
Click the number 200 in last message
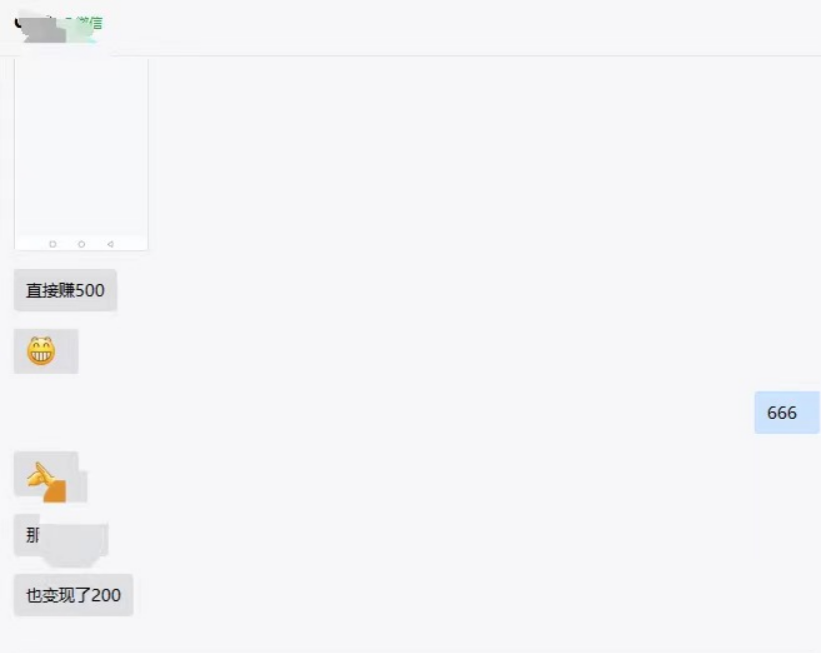click(106, 595)
